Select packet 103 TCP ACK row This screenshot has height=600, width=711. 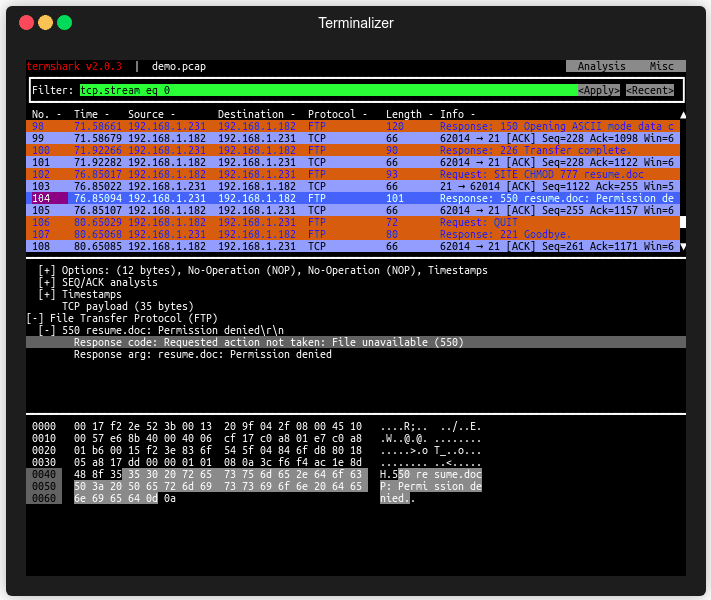(353, 186)
